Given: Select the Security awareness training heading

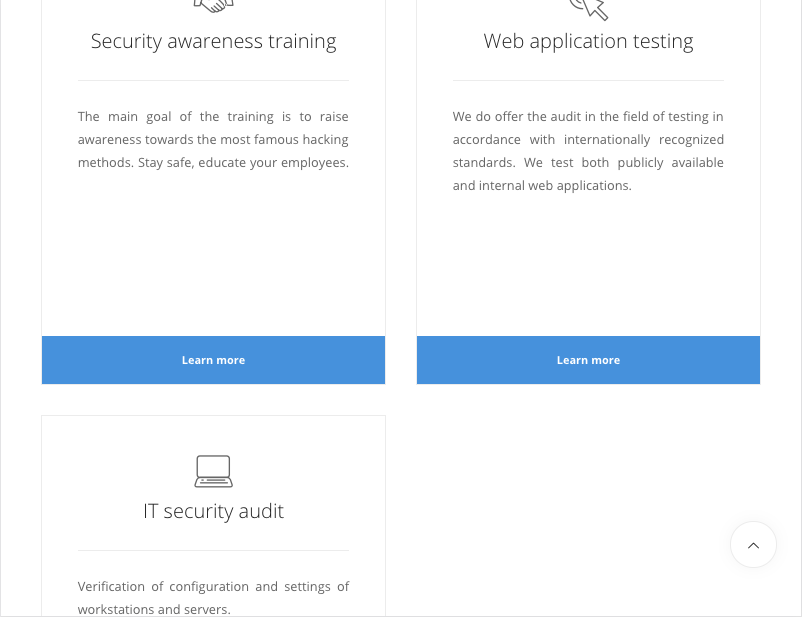Looking at the screenshot, I should click(213, 41).
